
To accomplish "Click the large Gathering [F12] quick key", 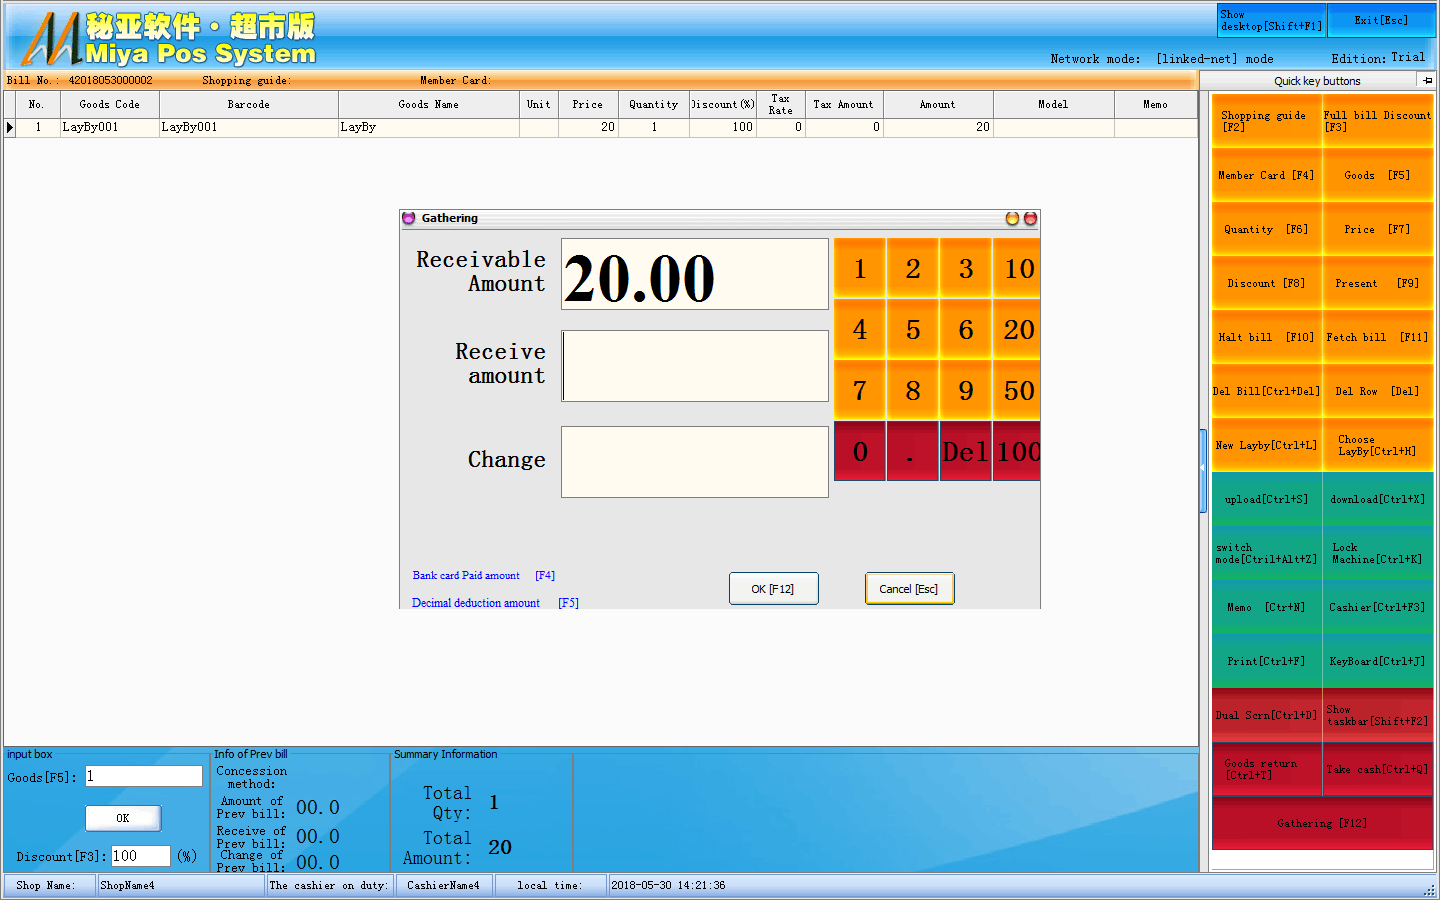I will point(1322,823).
